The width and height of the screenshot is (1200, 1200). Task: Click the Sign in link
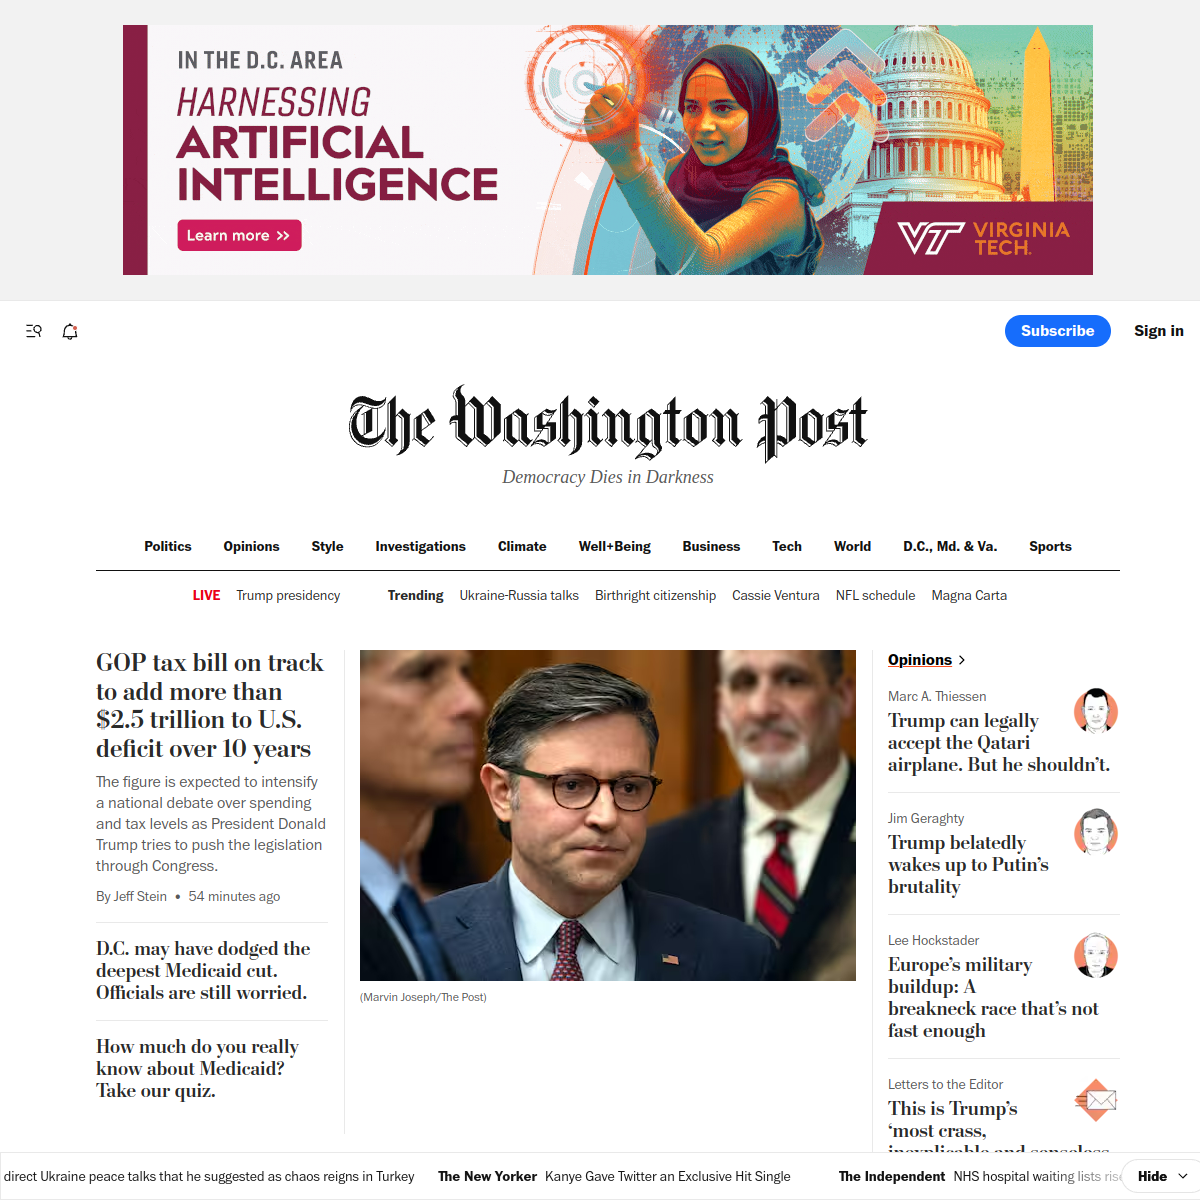point(1159,331)
